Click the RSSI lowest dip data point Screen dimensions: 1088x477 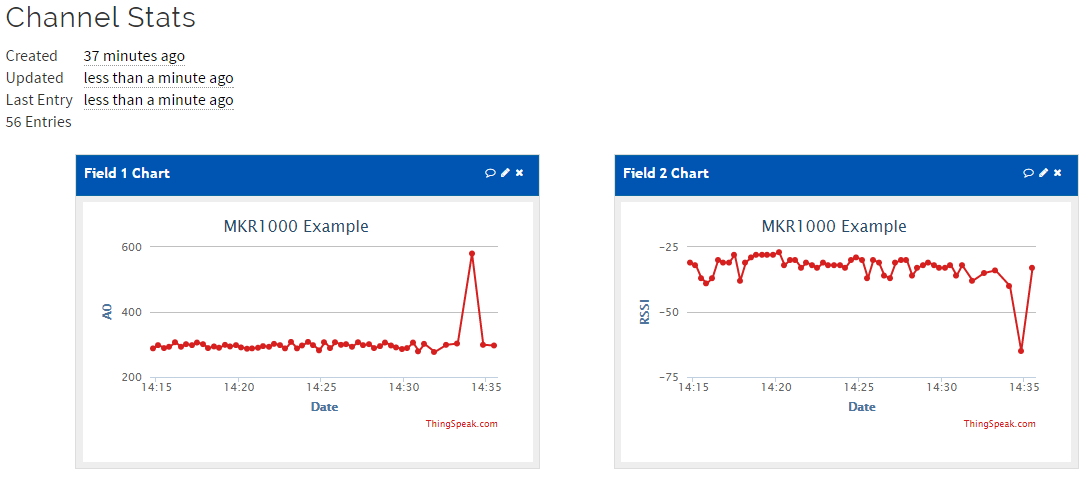(x=1021, y=351)
